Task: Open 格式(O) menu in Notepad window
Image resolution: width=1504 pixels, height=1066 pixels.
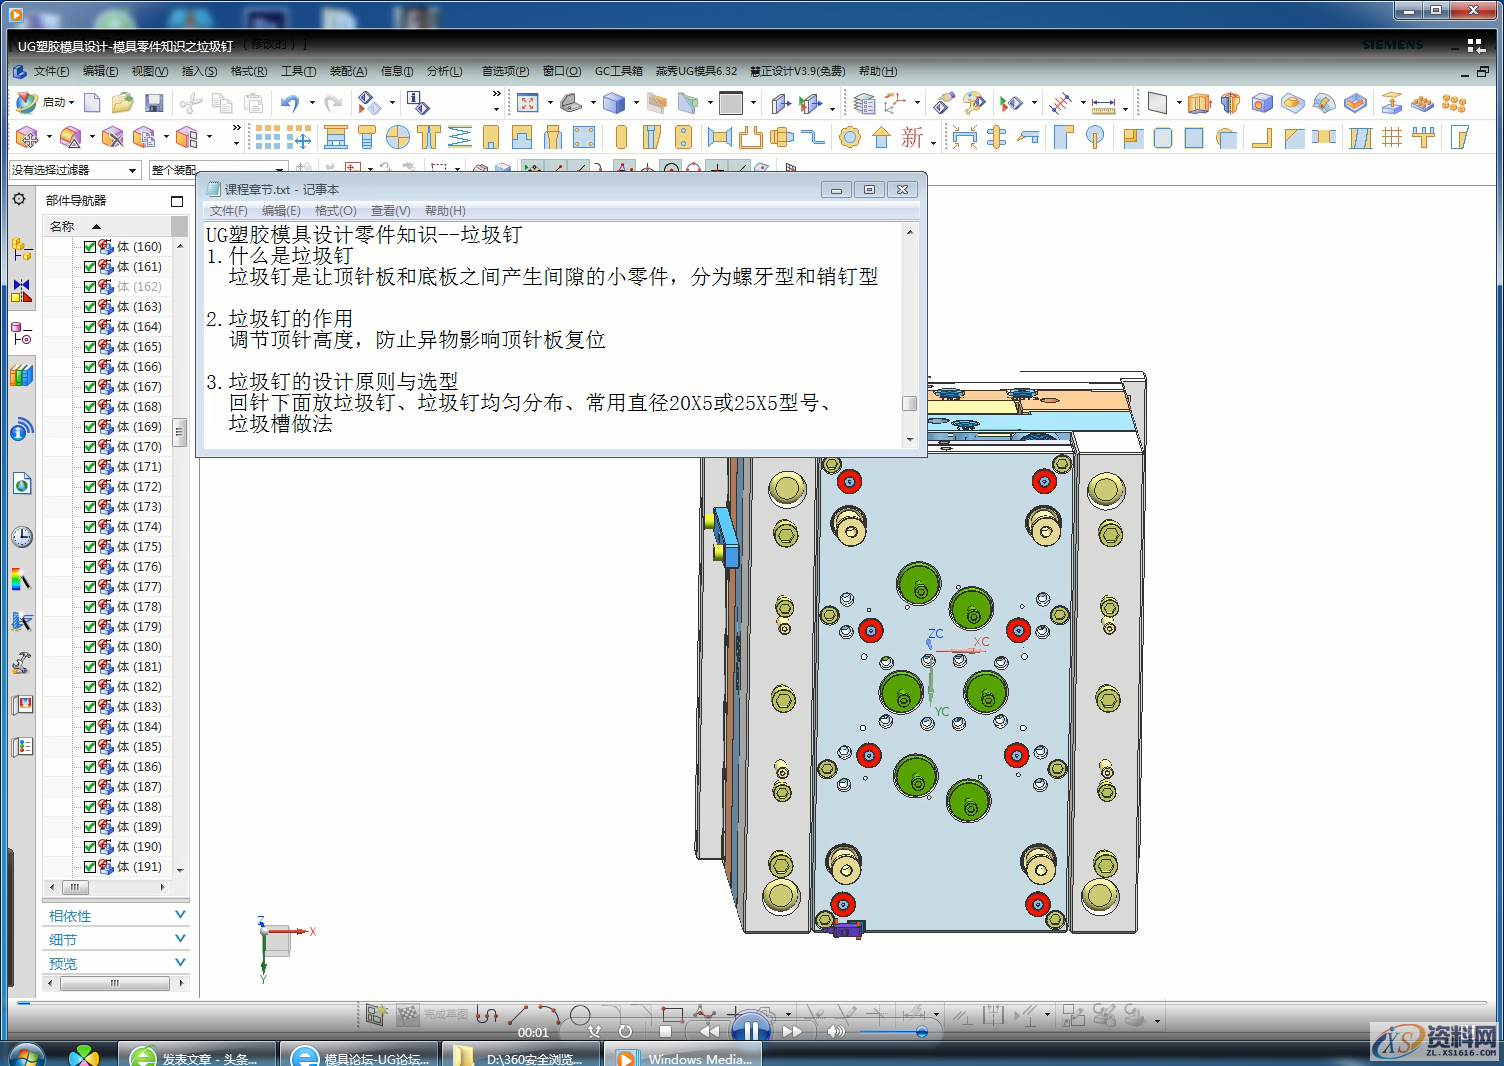Action: (335, 211)
